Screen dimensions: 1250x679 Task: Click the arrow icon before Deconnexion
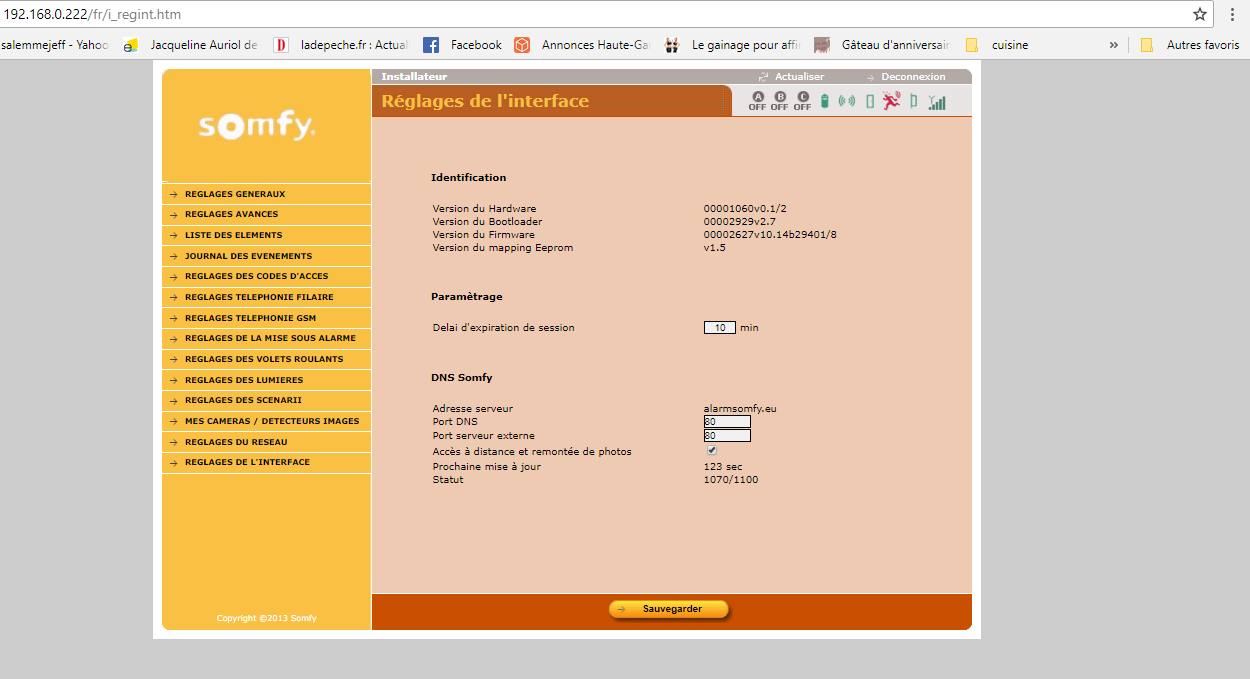click(x=871, y=77)
